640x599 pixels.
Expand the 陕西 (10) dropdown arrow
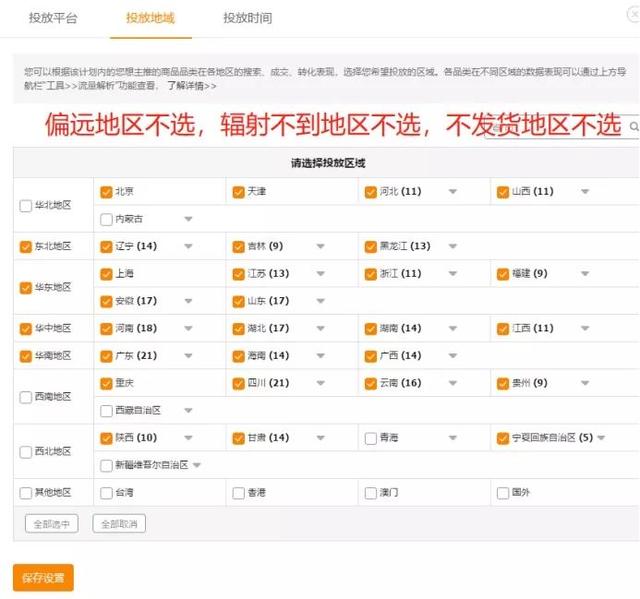tap(188, 437)
